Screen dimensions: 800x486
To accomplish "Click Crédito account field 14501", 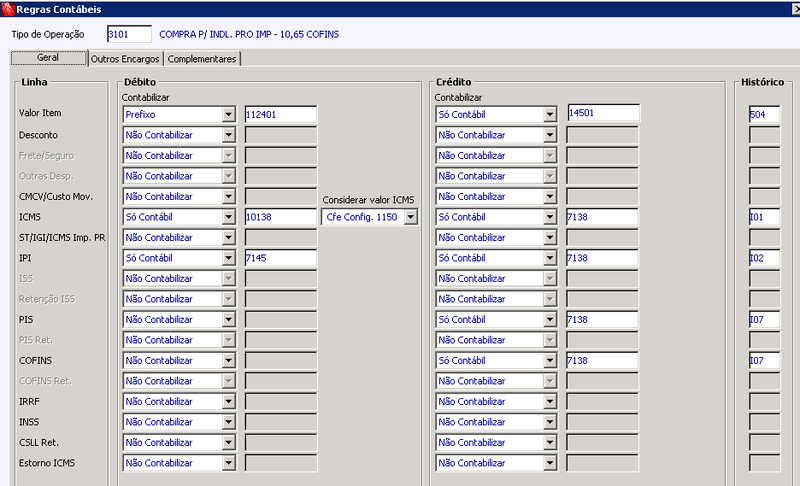I will pyautogui.click(x=603, y=113).
